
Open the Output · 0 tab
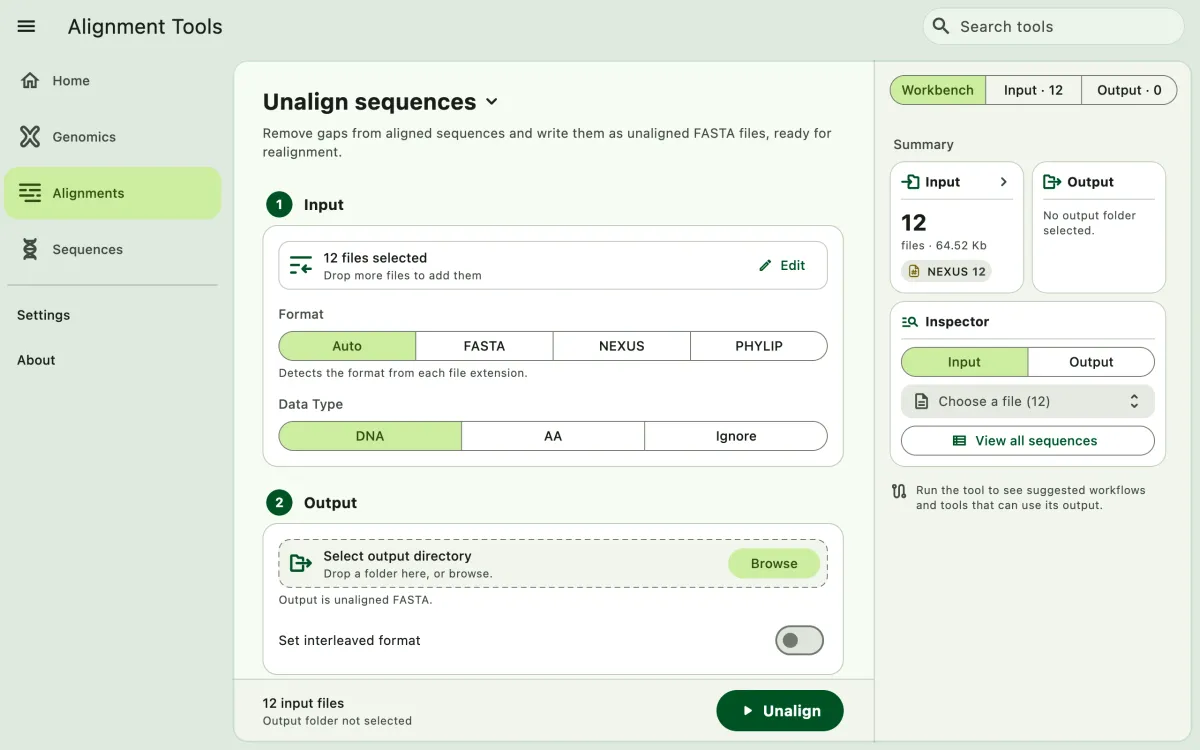tap(1129, 90)
